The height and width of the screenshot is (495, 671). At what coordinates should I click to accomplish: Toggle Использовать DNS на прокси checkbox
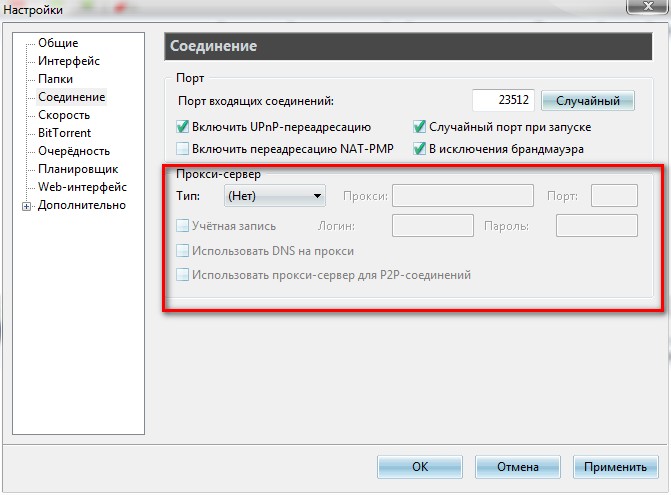click(182, 250)
